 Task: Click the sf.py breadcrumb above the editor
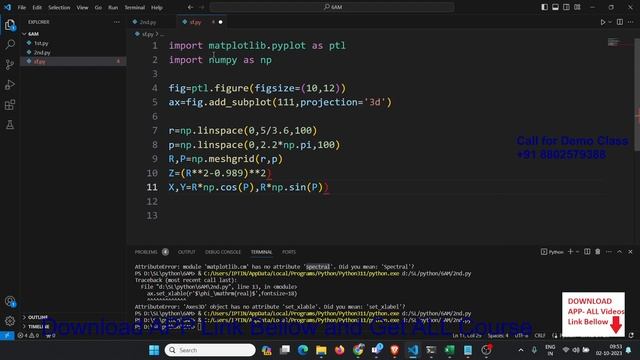pyautogui.click(x=147, y=34)
